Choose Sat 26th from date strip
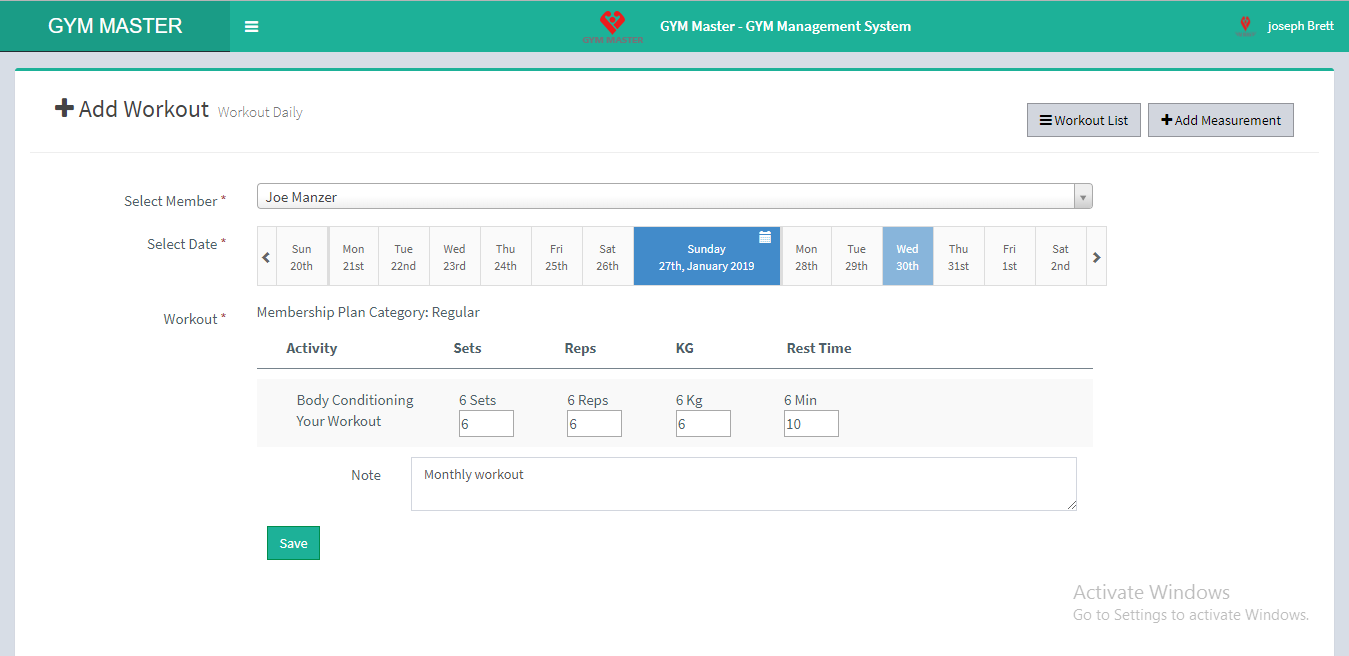The width and height of the screenshot is (1349, 656). click(607, 257)
